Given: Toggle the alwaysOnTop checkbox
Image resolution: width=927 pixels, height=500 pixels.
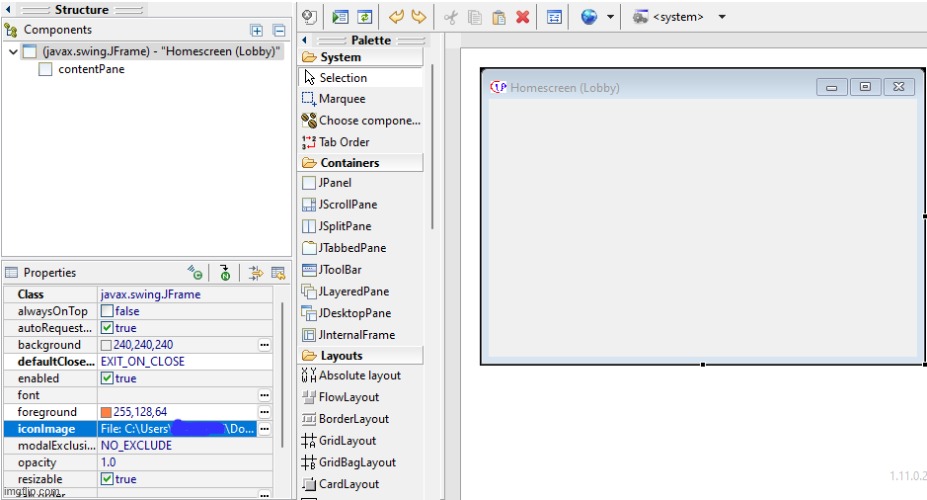Looking at the screenshot, I should tap(107, 311).
